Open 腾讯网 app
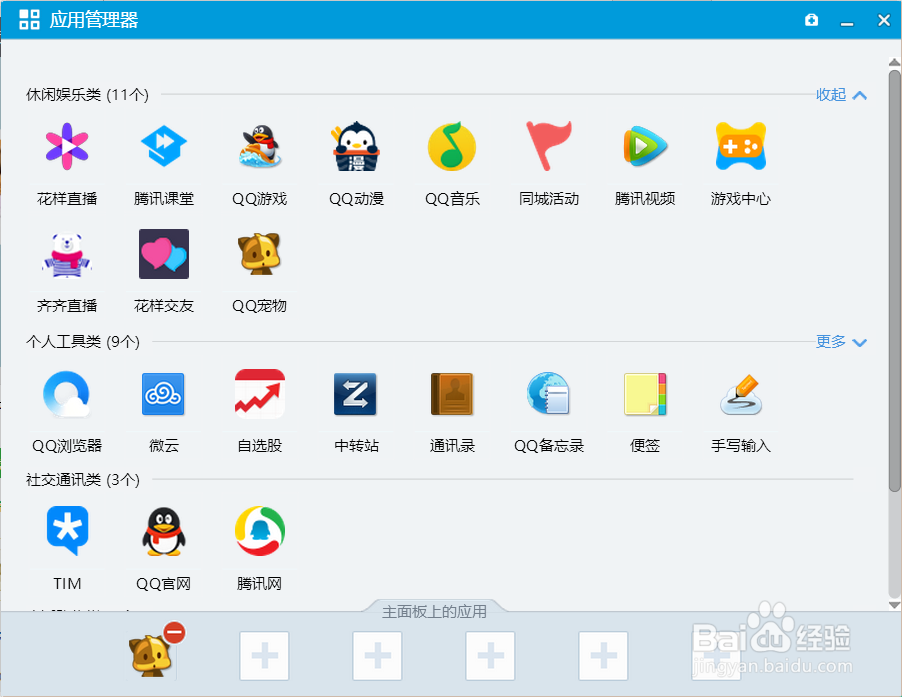The image size is (902, 697). tap(260, 531)
